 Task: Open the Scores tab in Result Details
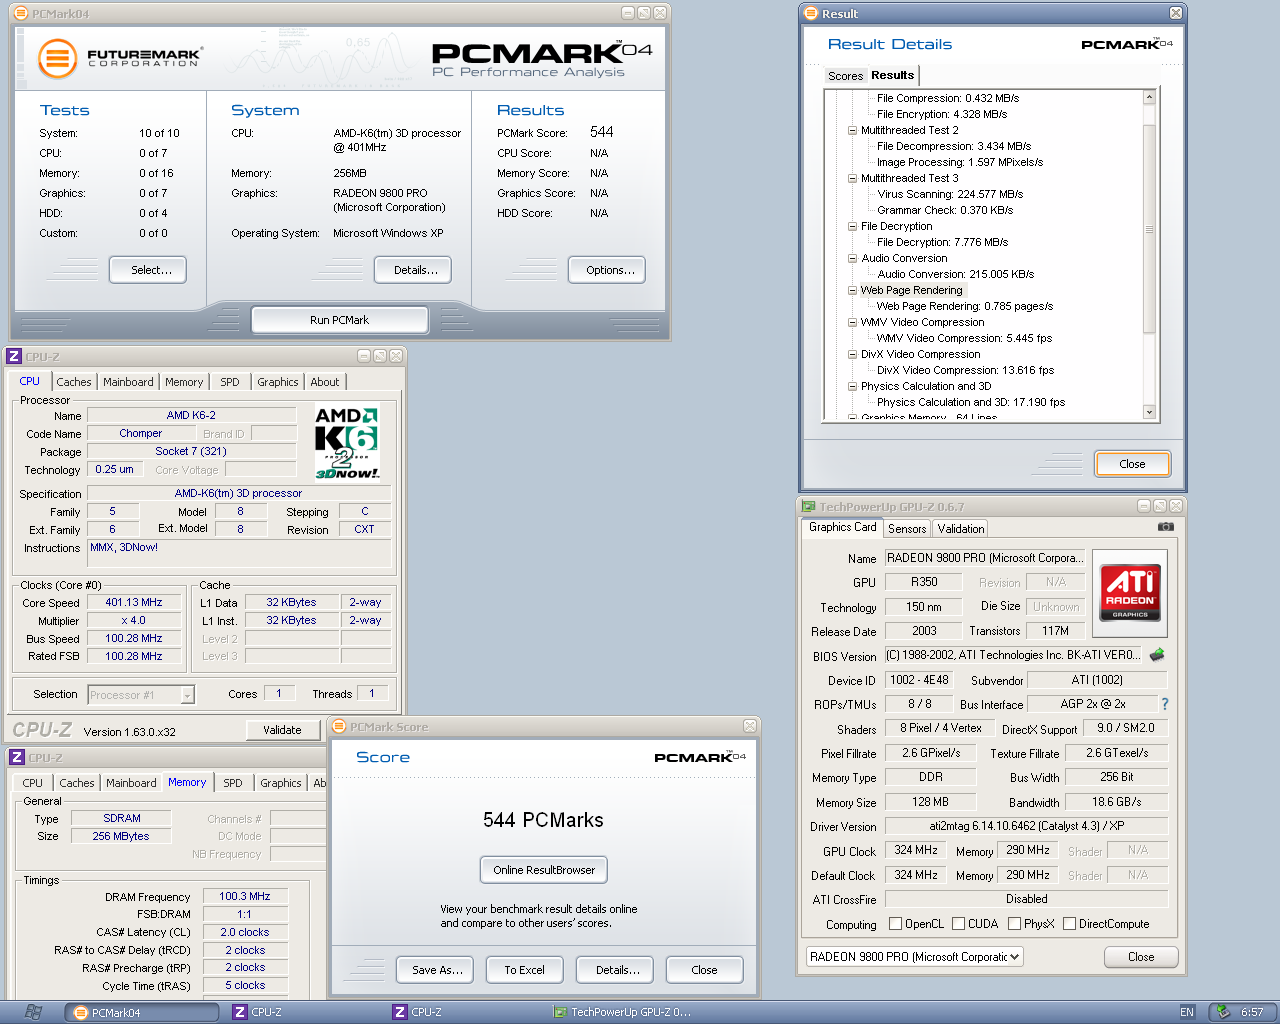point(845,76)
